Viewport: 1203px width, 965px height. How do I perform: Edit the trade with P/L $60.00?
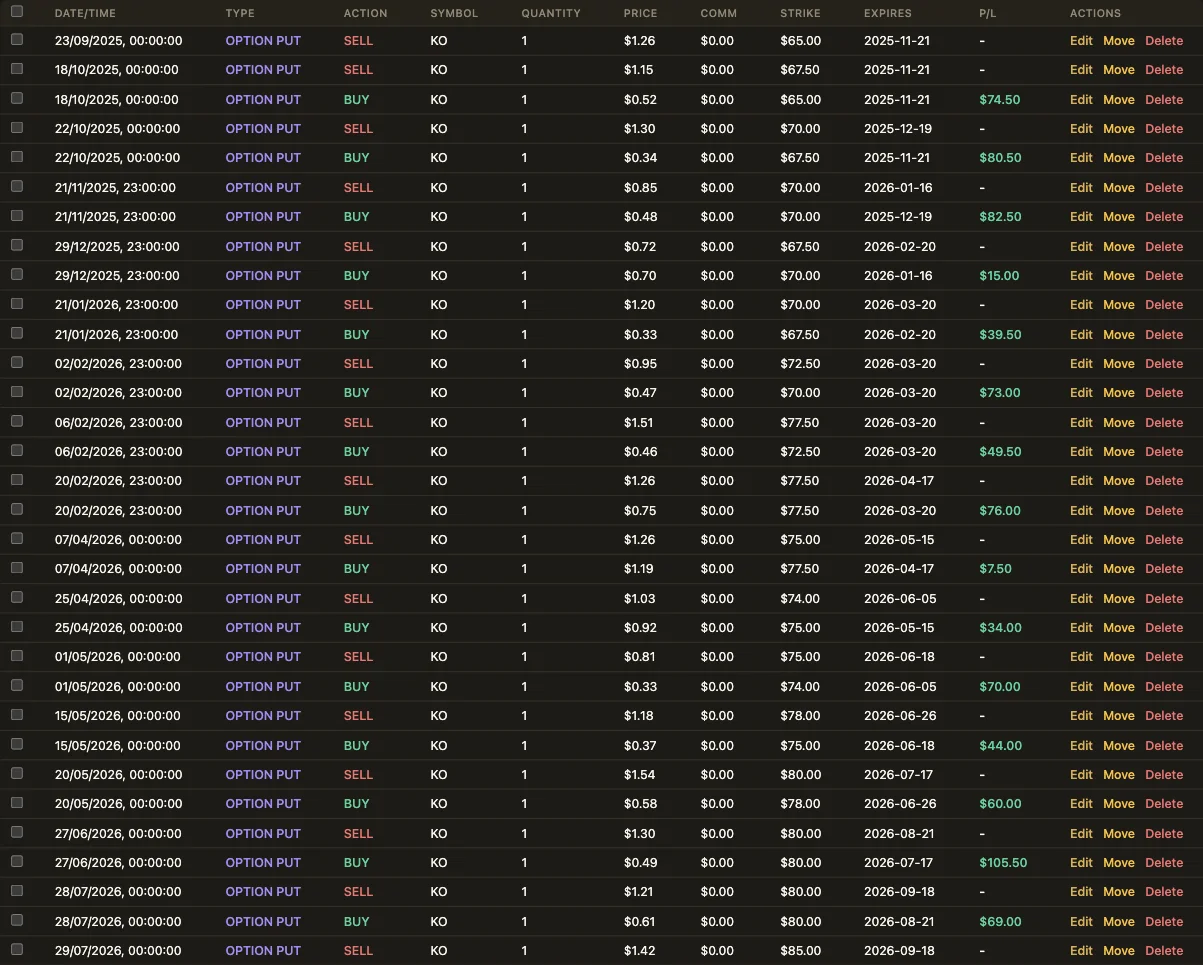point(1081,804)
